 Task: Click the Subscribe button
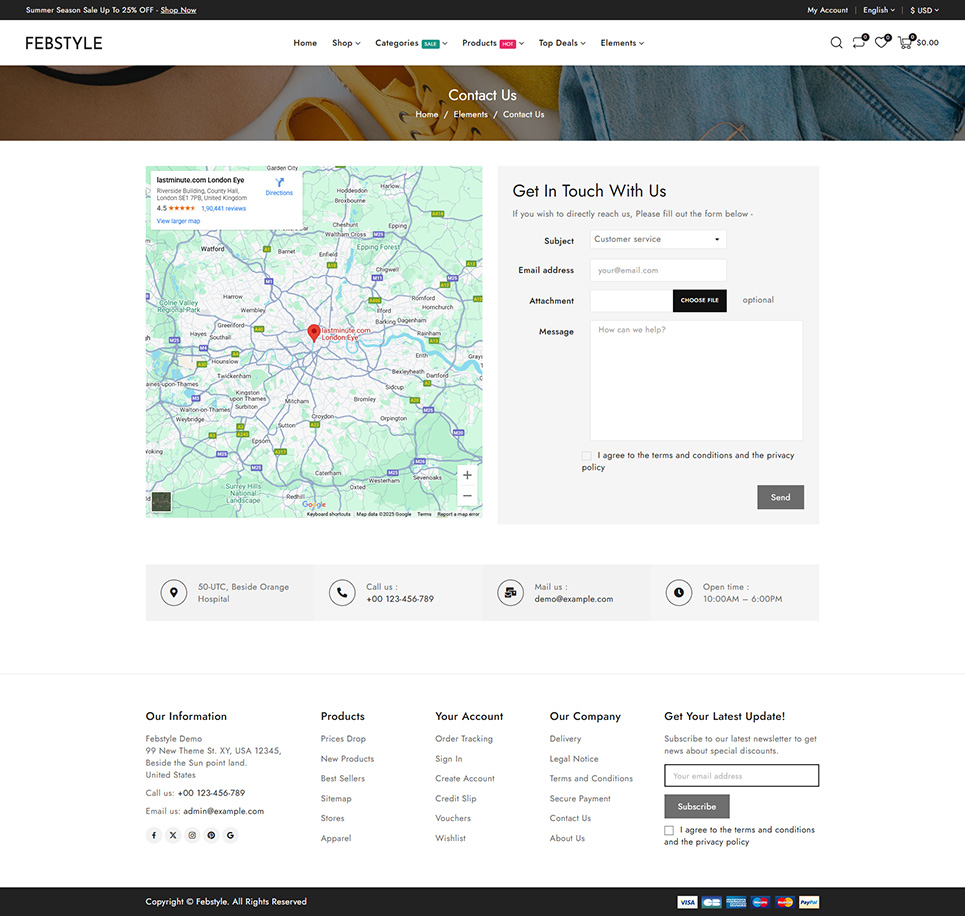[696, 807]
